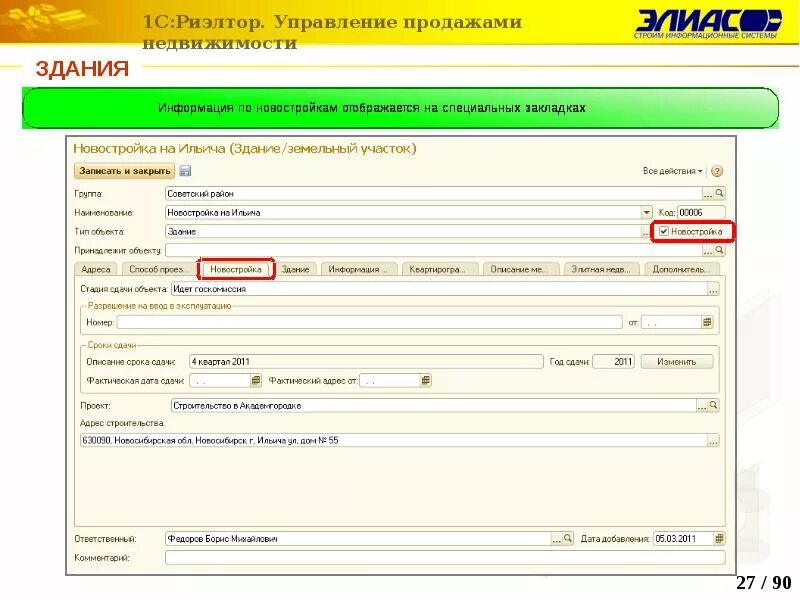This screenshot has width=800, height=600.
Task: Open calendar icon for Разрешение date
Action: [707, 322]
